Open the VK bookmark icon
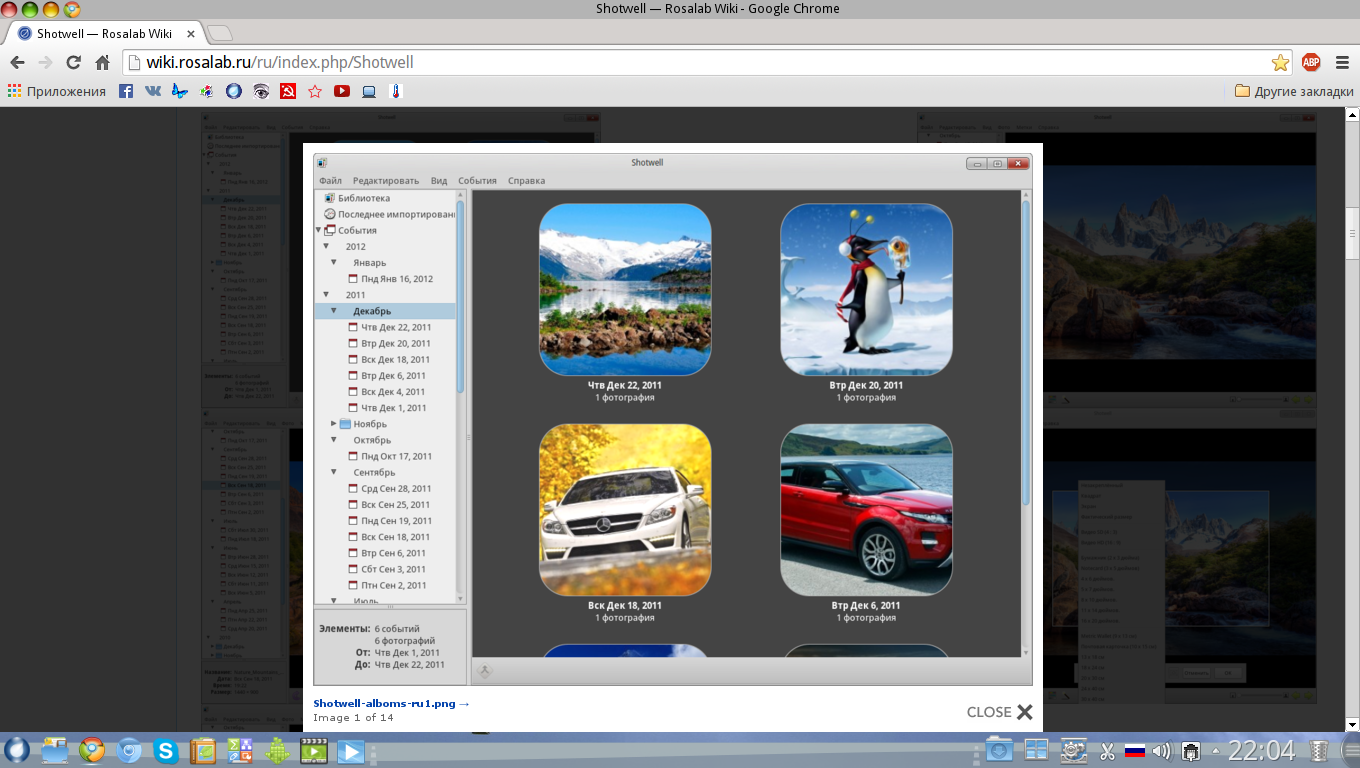 click(153, 91)
